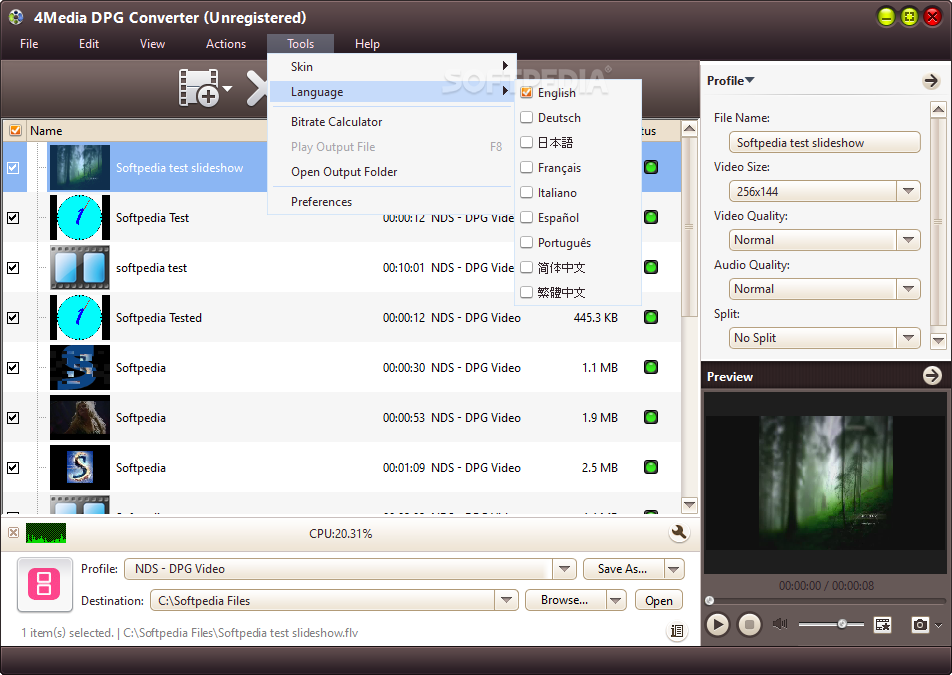Open the Browse dropdown arrow
The width and height of the screenshot is (952, 675).
click(616, 600)
